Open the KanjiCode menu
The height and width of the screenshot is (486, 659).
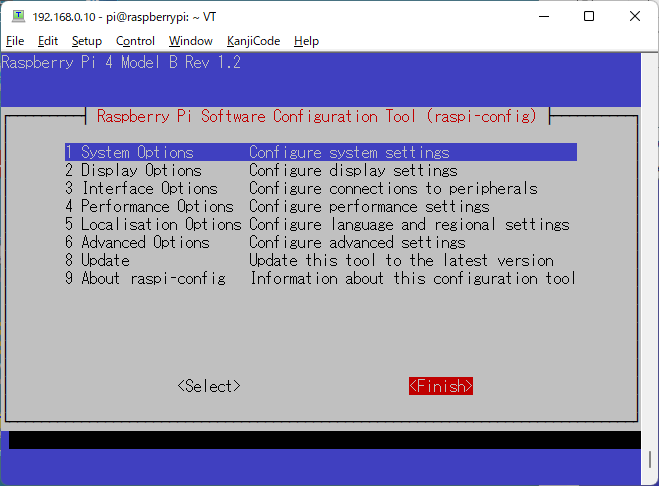253,41
